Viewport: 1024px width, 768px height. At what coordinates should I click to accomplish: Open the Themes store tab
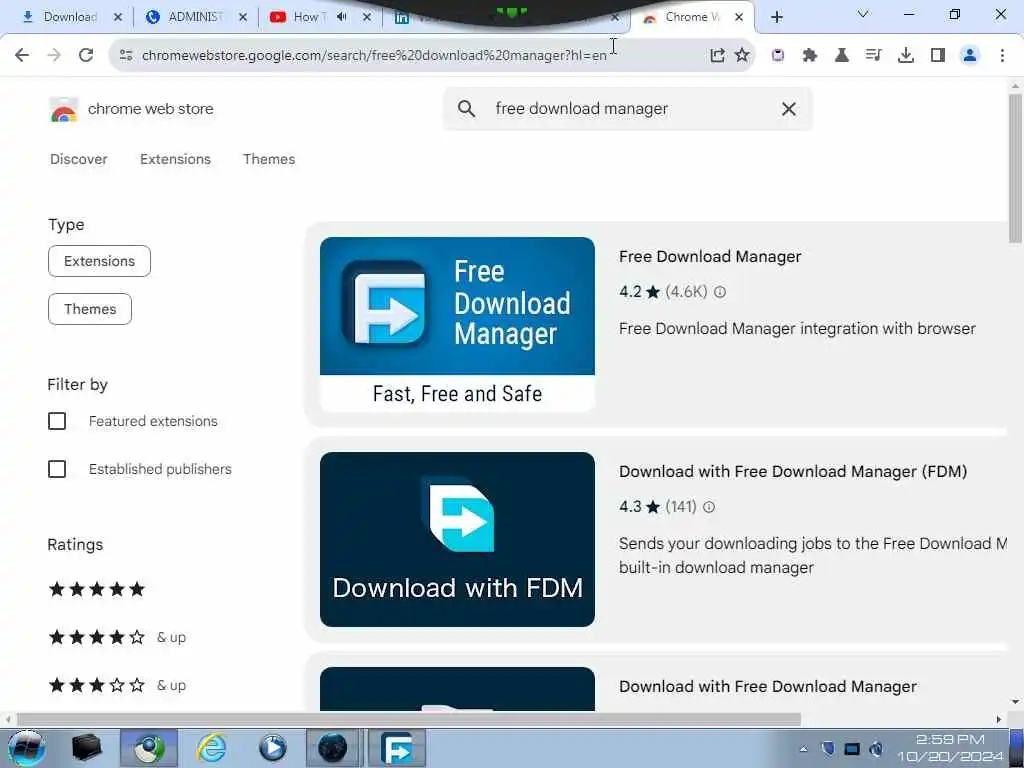pos(269,159)
